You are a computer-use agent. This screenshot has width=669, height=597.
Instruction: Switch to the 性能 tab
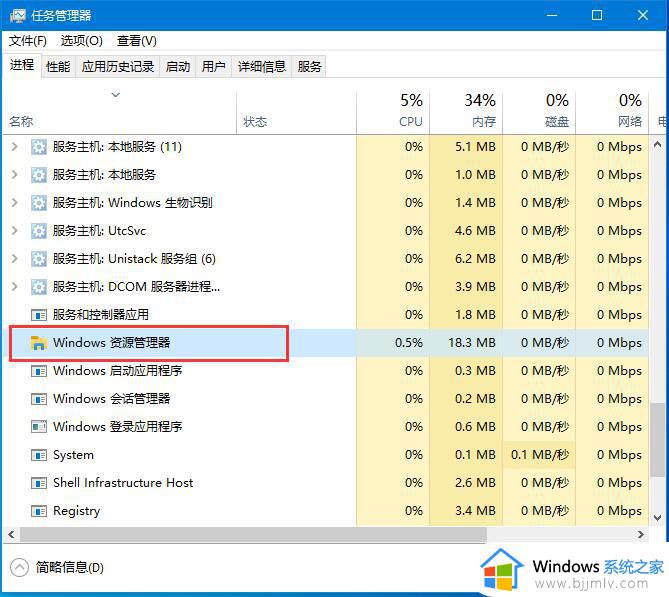tap(58, 67)
